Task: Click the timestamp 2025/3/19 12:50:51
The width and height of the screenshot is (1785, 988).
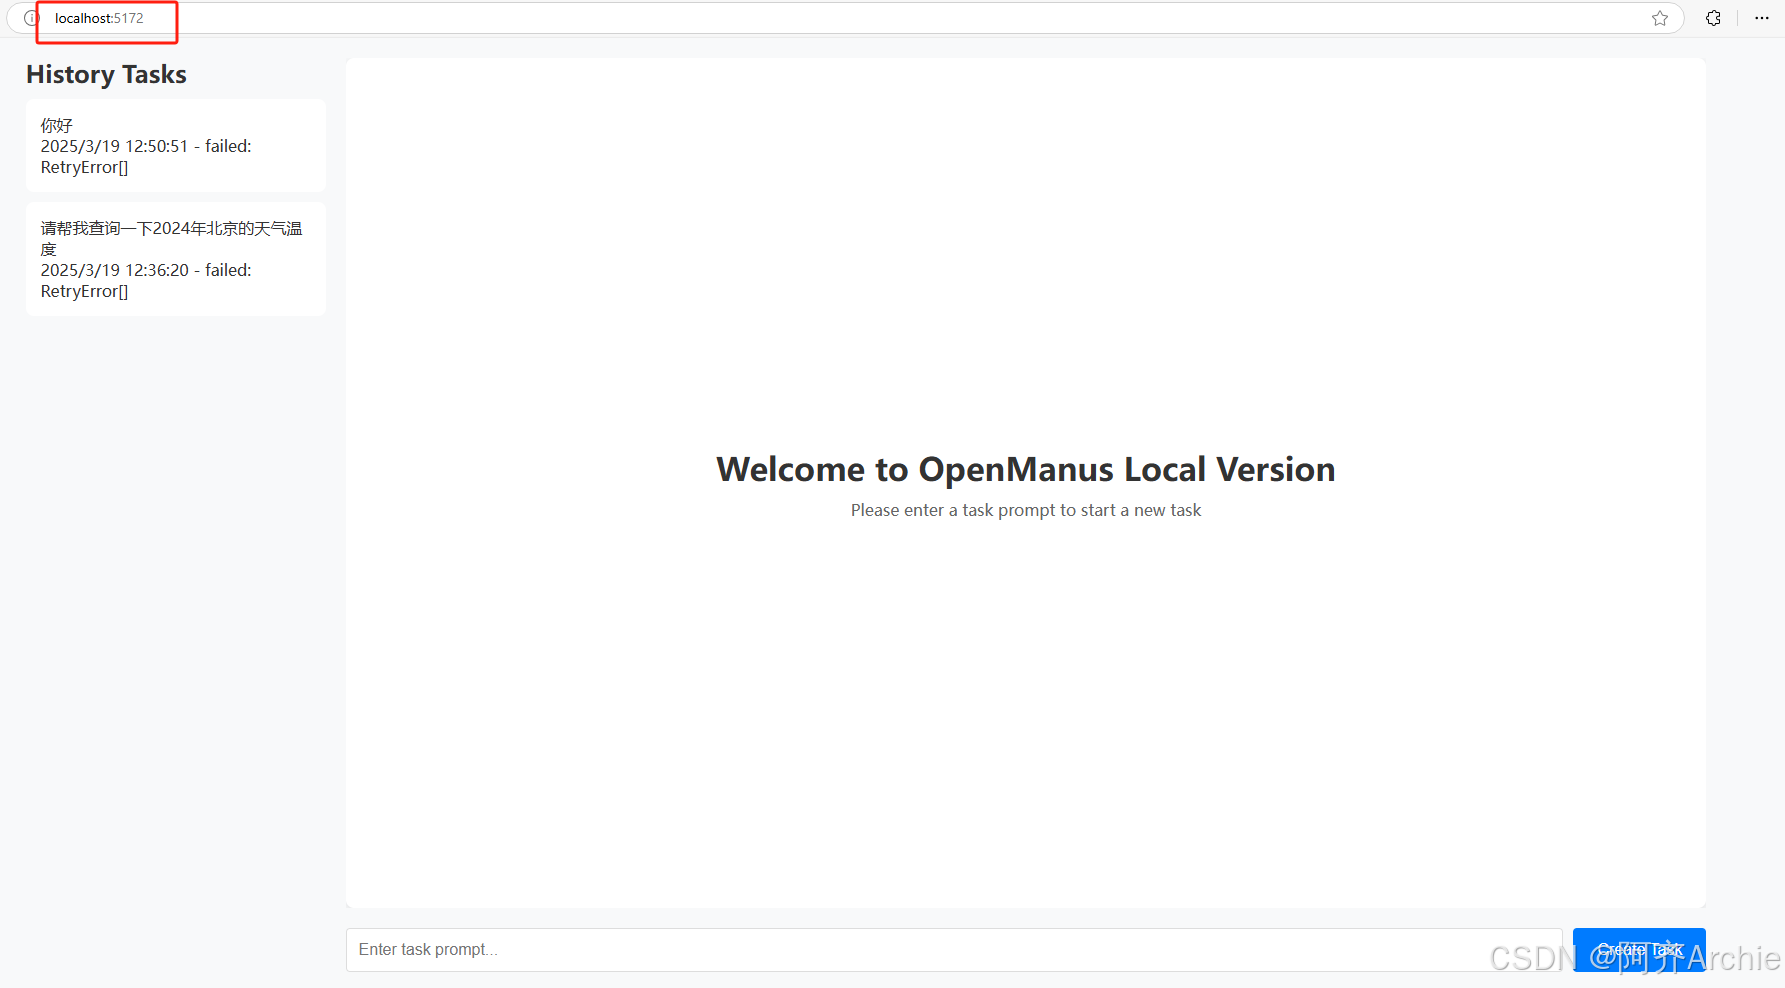Action: pyautogui.click(x=114, y=146)
